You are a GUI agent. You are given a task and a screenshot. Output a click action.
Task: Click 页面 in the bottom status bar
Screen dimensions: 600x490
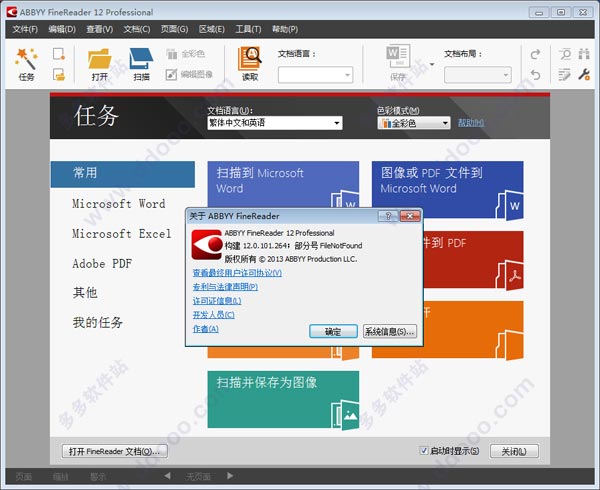point(24,477)
